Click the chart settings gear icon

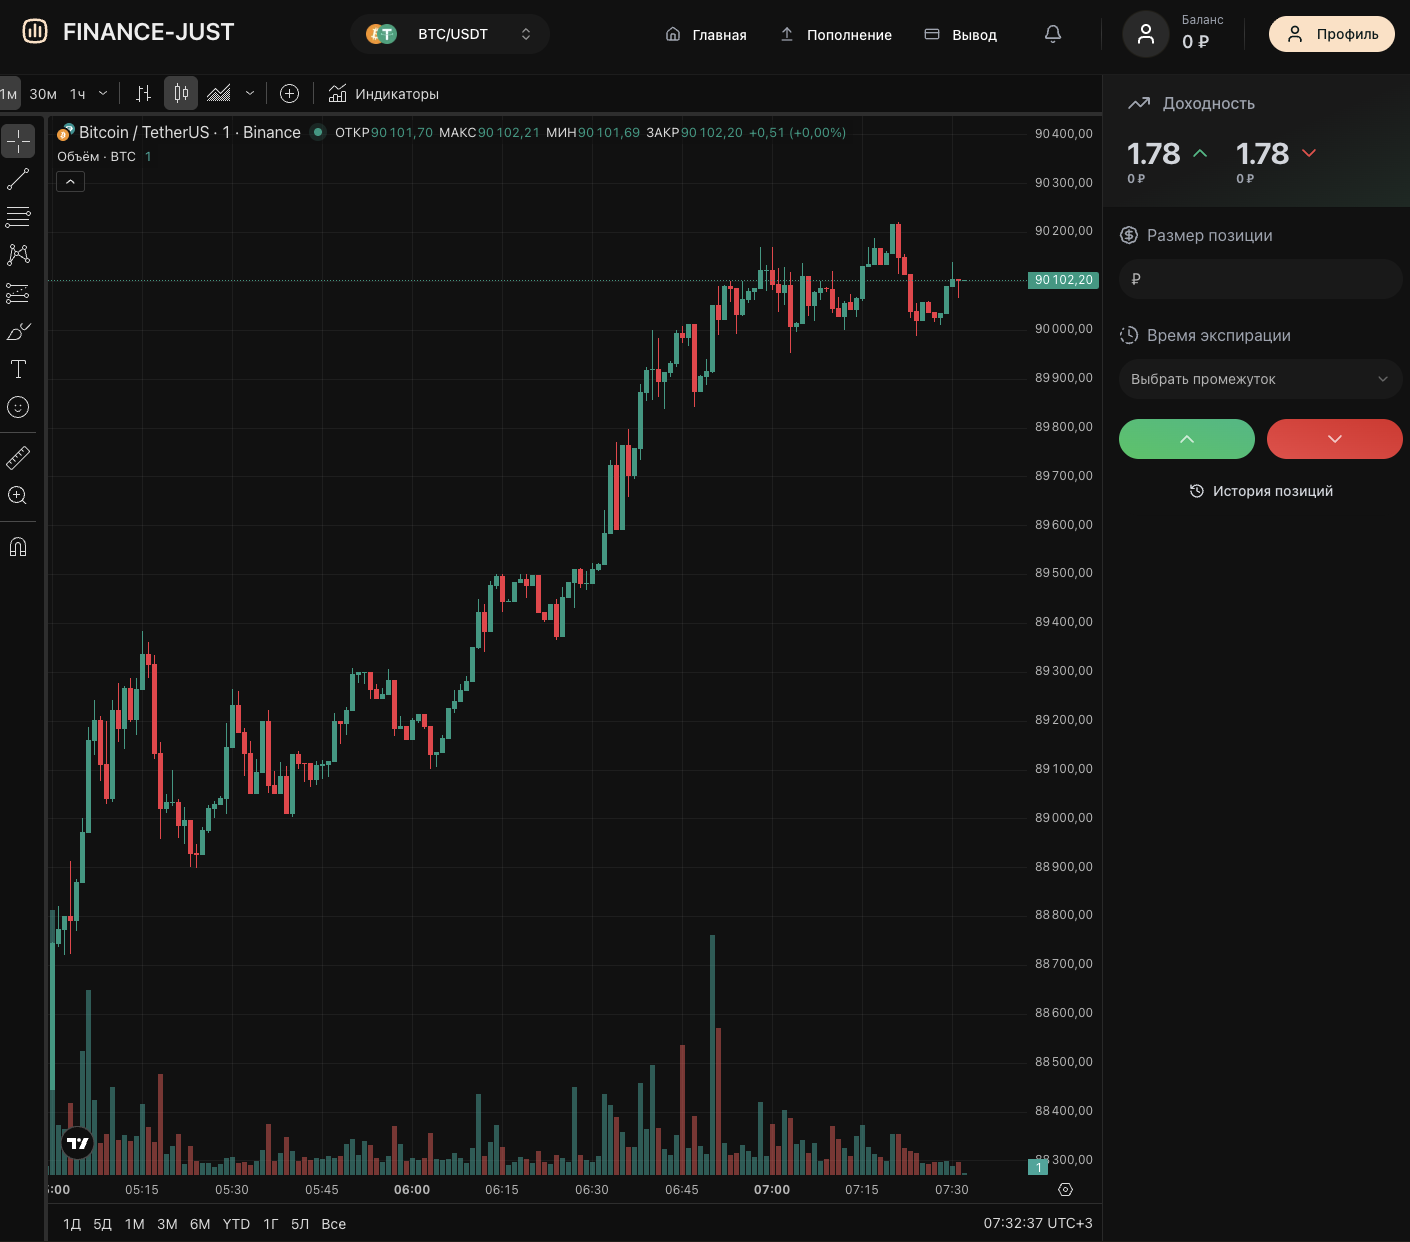click(x=1065, y=1190)
